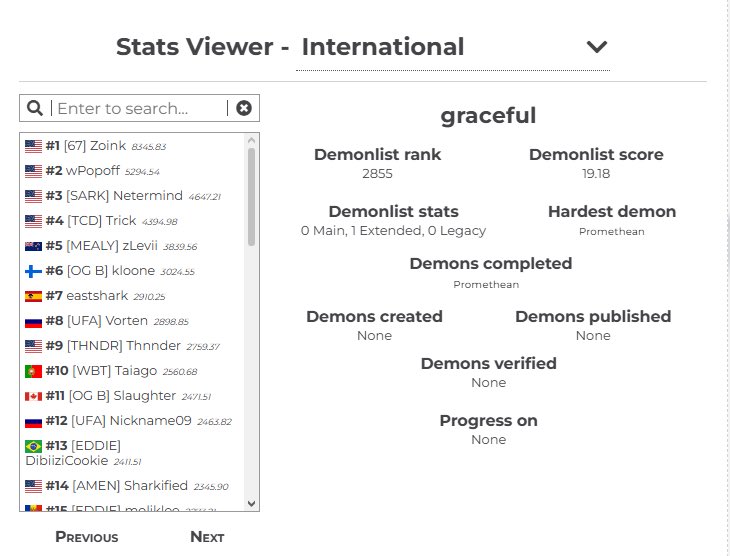
Task: Clear the search box with the X icon
Action: click(x=244, y=108)
